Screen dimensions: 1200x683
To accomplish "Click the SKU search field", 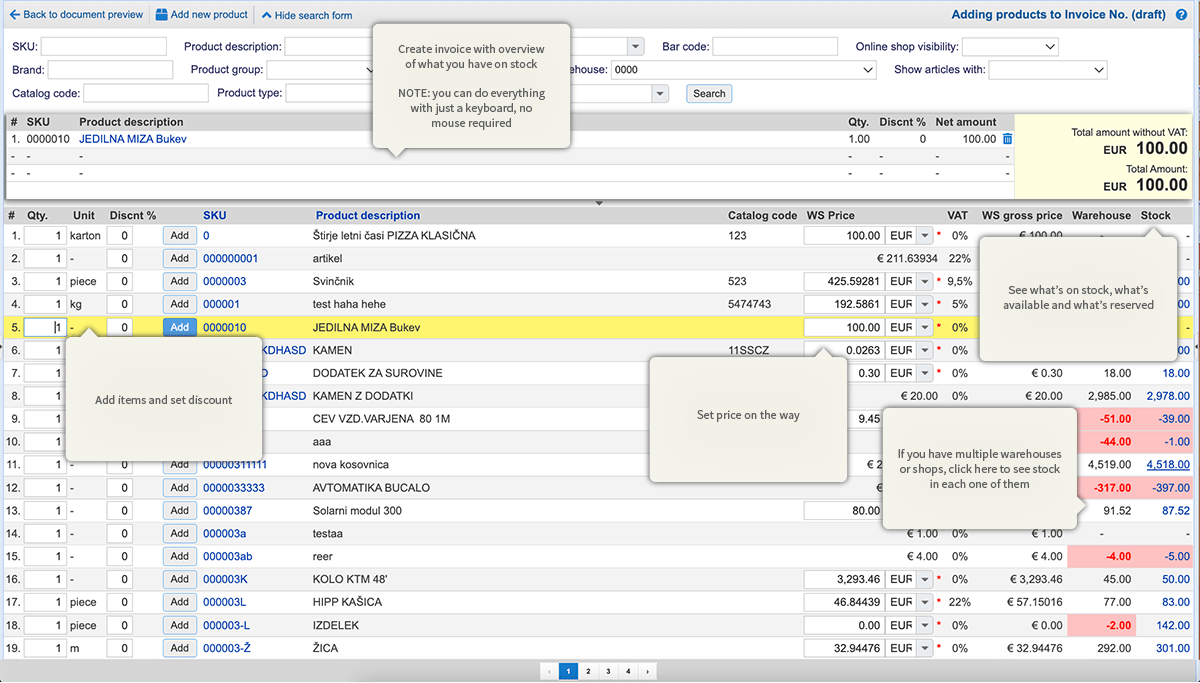I will (103, 46).
